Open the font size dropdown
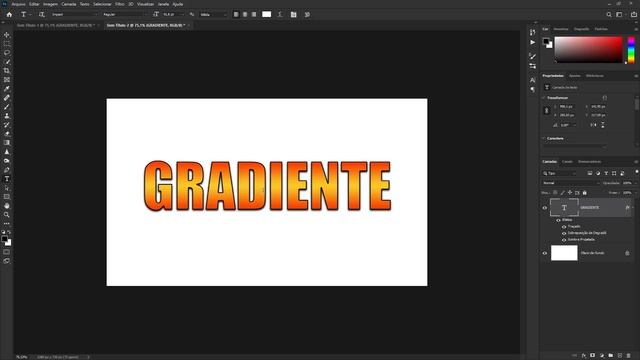This screenshot has height=360, width=640. click(x=173, y=14)
